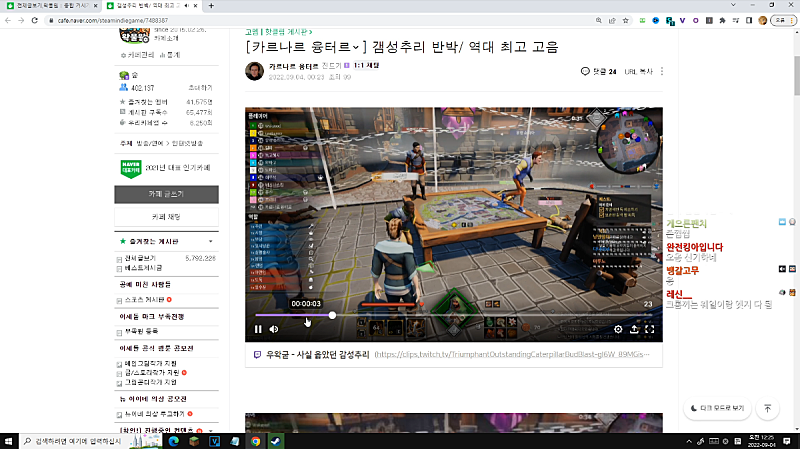
Task: Click the Windows Start button
Action: point(10,440)
